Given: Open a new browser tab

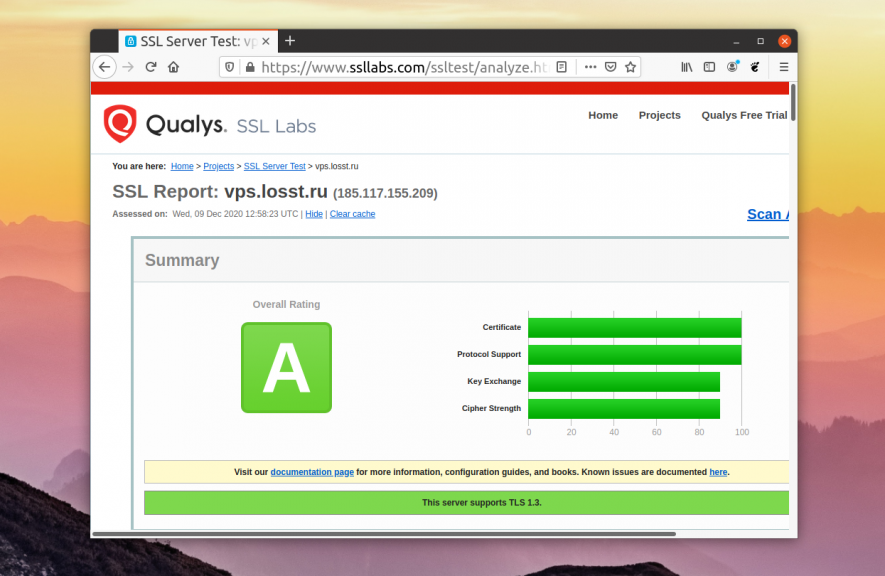Looking at the screenshot, I should 290,41.
